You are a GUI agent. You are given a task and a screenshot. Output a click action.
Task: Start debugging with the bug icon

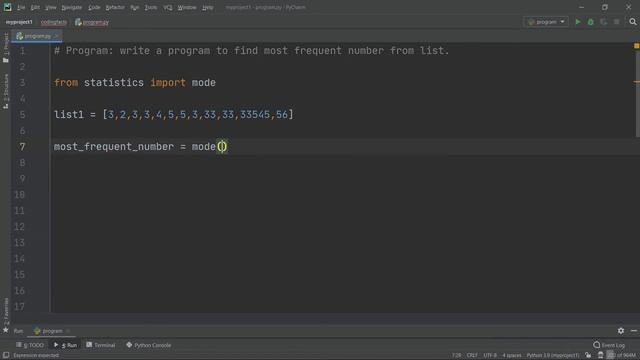click(x=591, y=22)
